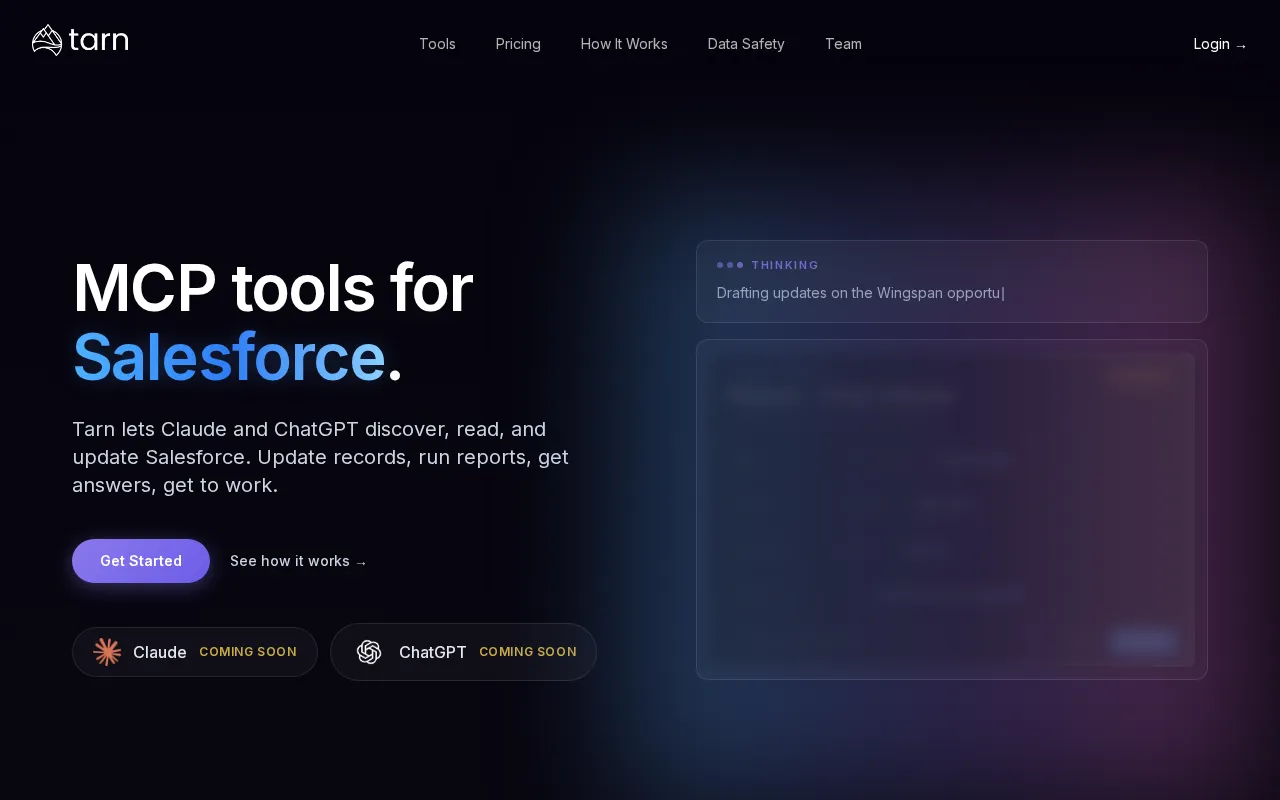
Task: Open the Data Safety nav item
Action: point(746,44)
